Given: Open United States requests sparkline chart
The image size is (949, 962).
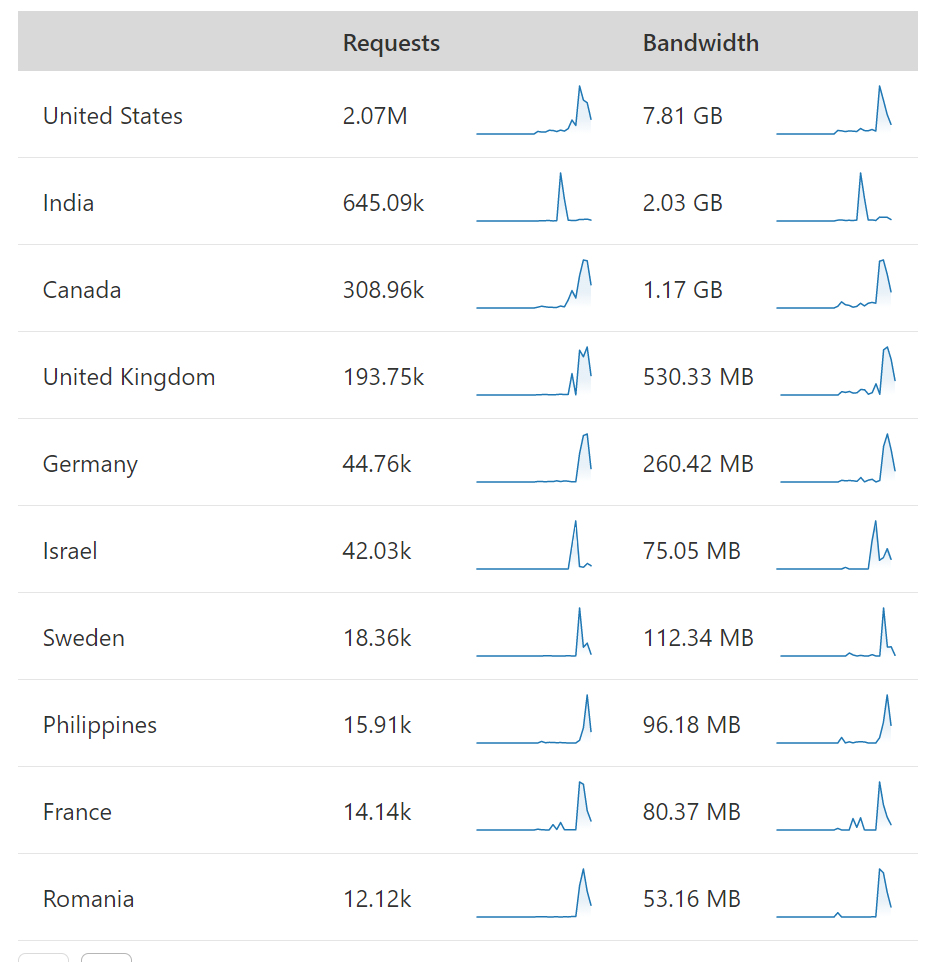Looking at the screenshot, I should tap(534, 110).
